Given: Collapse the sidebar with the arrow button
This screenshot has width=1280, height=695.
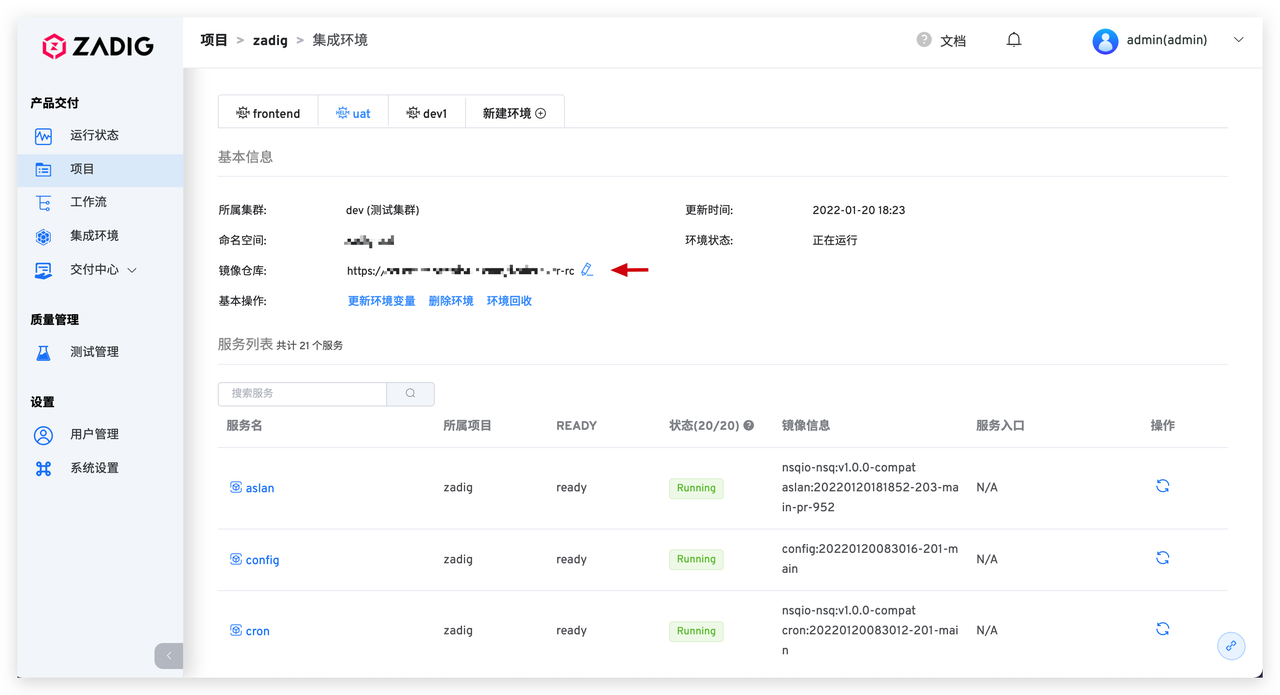Looking at the screenshot, I should coord(169,655).
